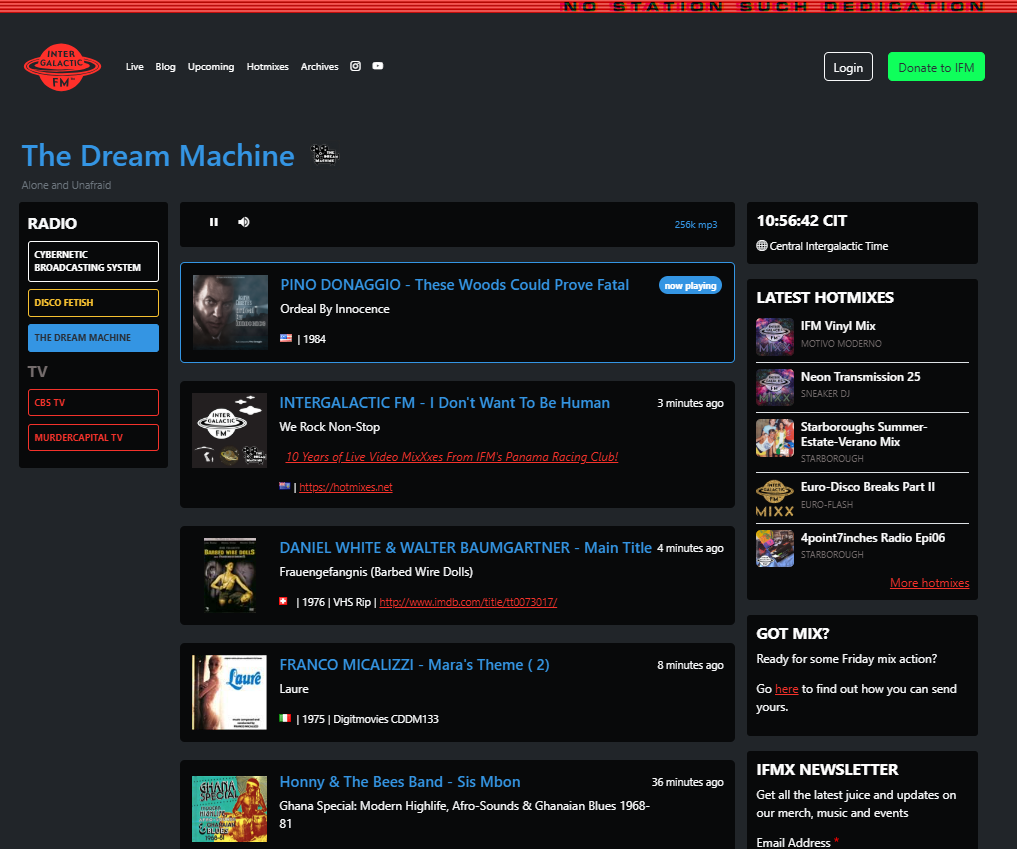
Task: Mute audio using the speaker icon
Action: [x=243, y=222]
